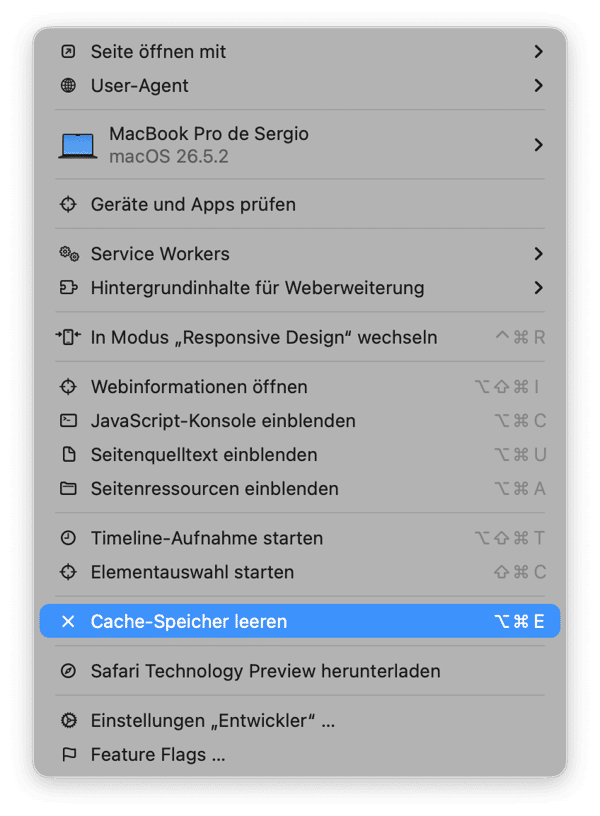Image resolution: width=600 pixels, height=816 pixels.
Task: Click the folder icon for Seitenressourcen
Action: tap(68, 489)
